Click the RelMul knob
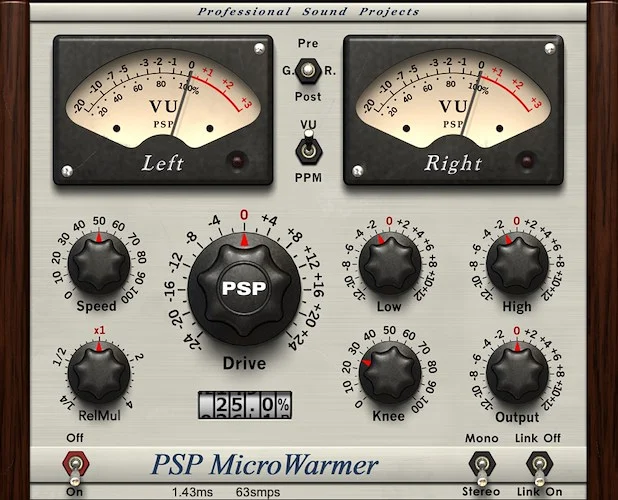This screenshot has height=500, width=618. point(99,372)
